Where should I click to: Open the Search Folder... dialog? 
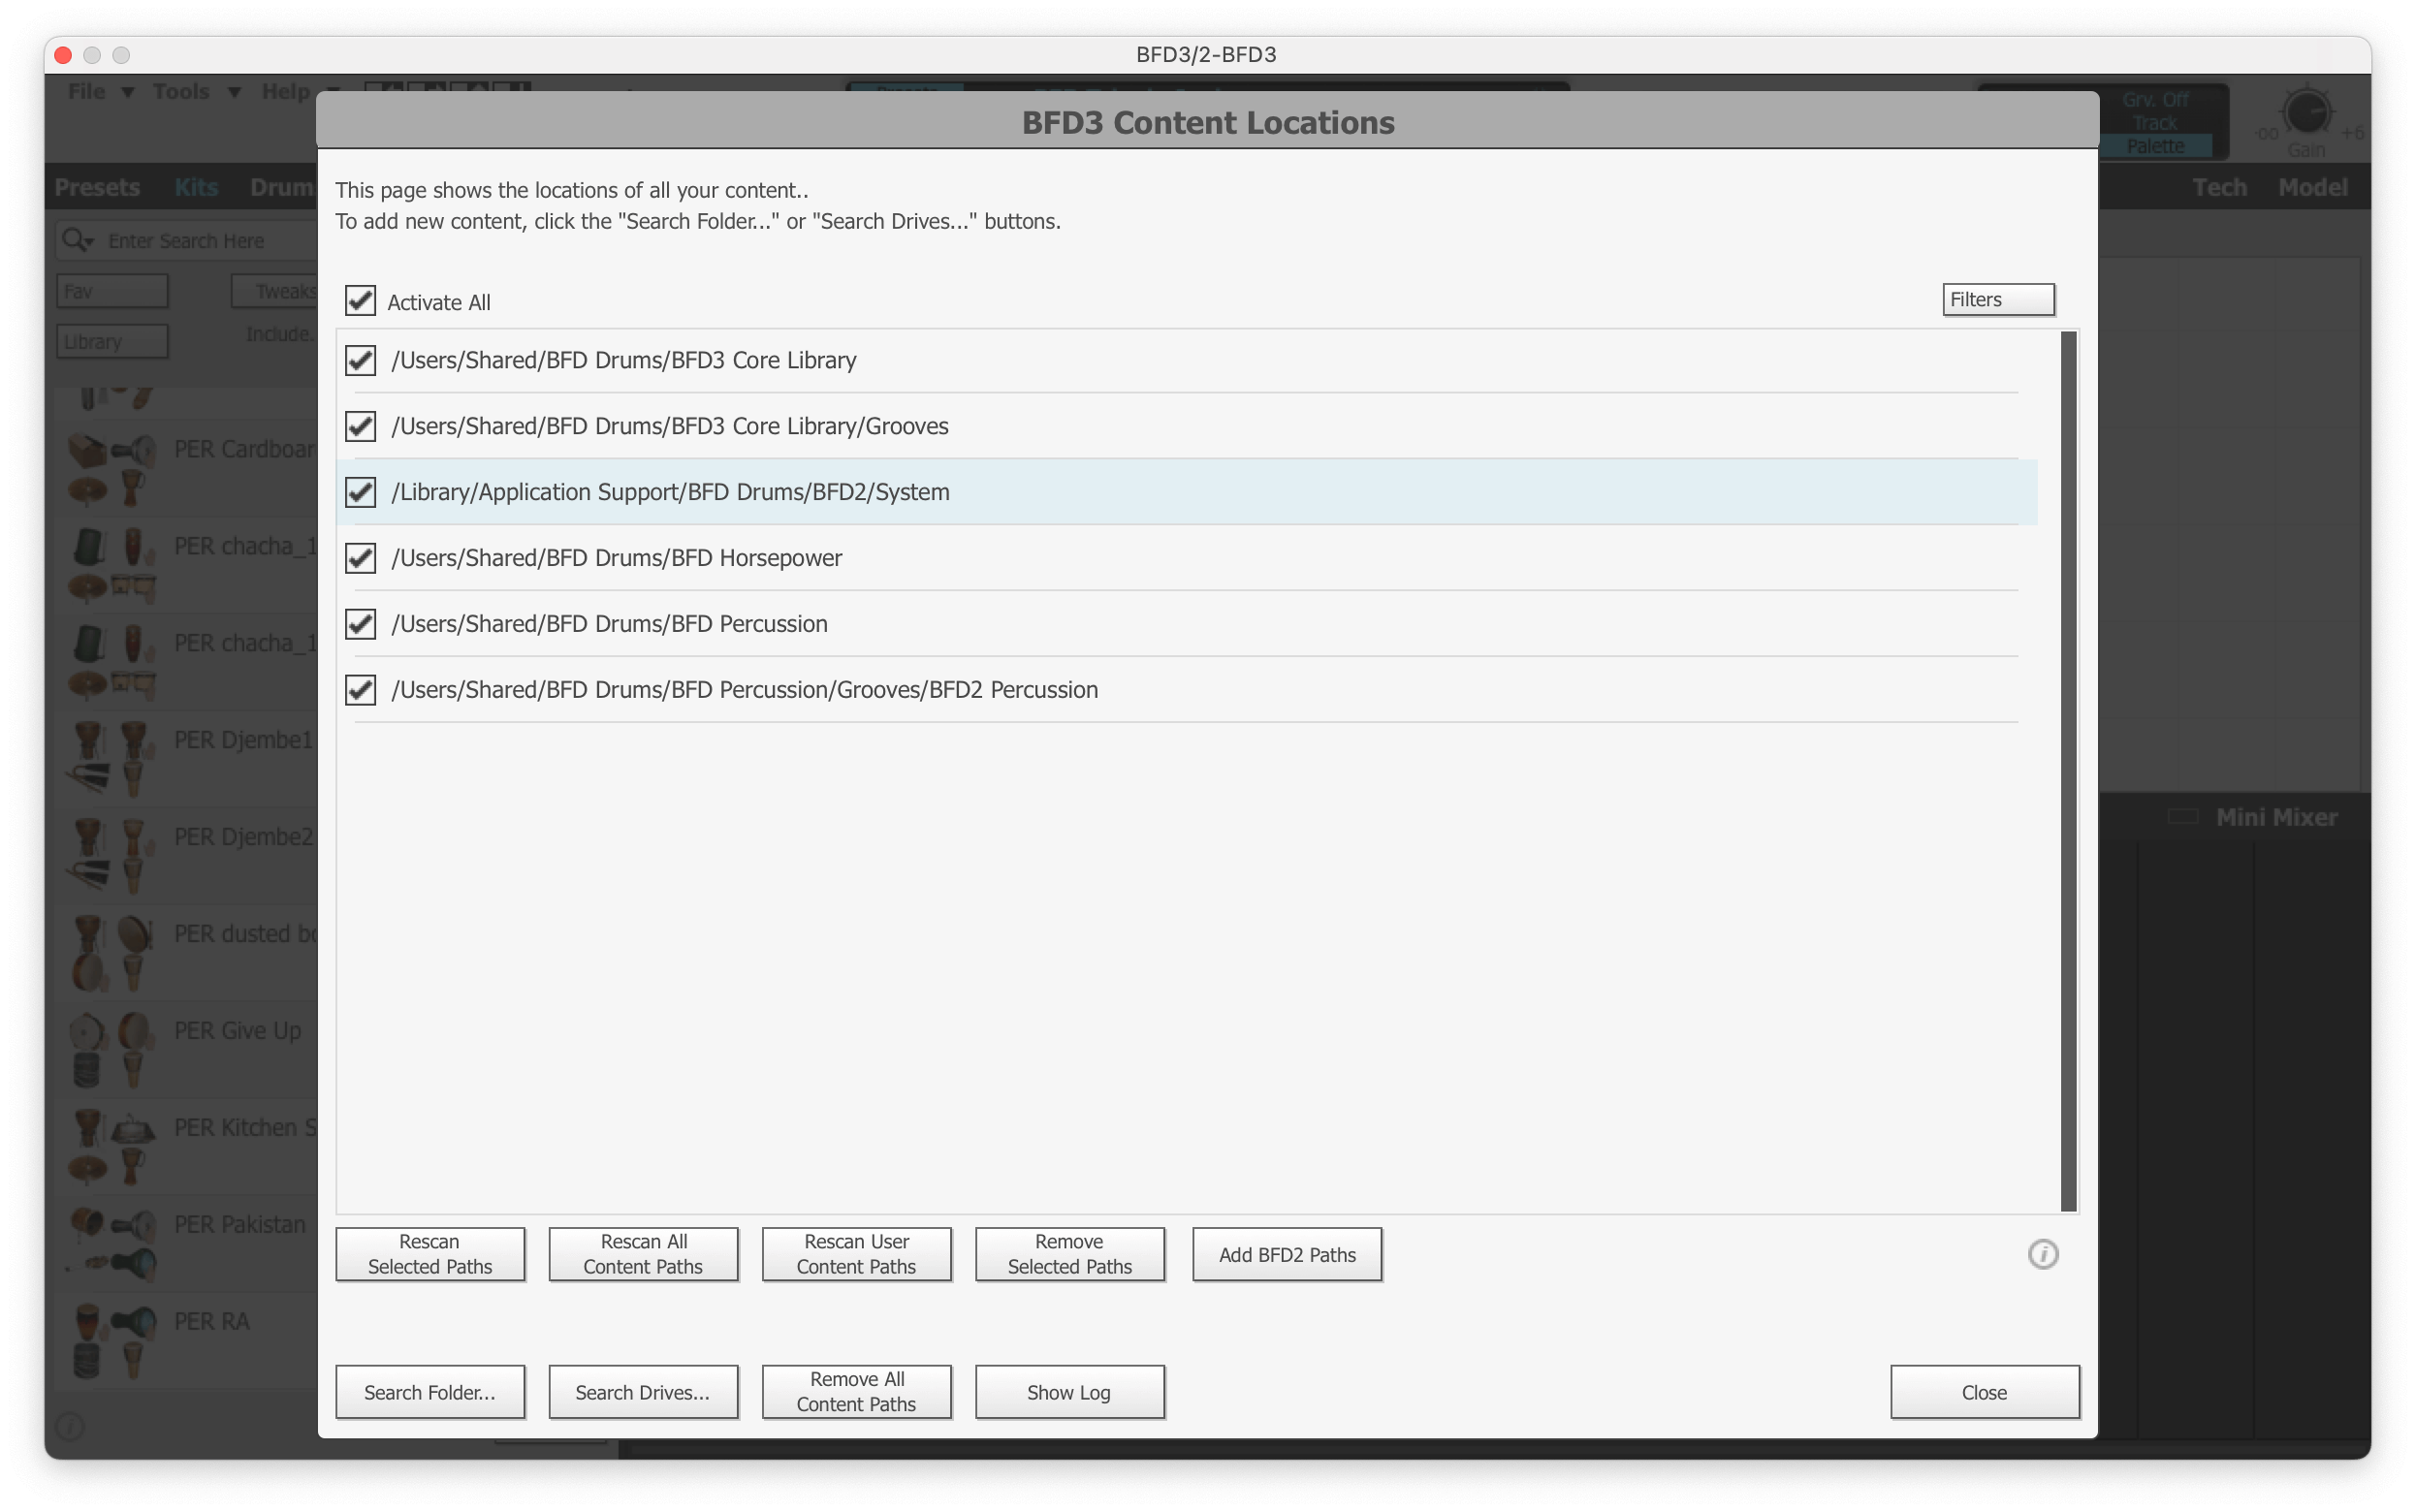pyautogui.click(x=430, y=1392)
